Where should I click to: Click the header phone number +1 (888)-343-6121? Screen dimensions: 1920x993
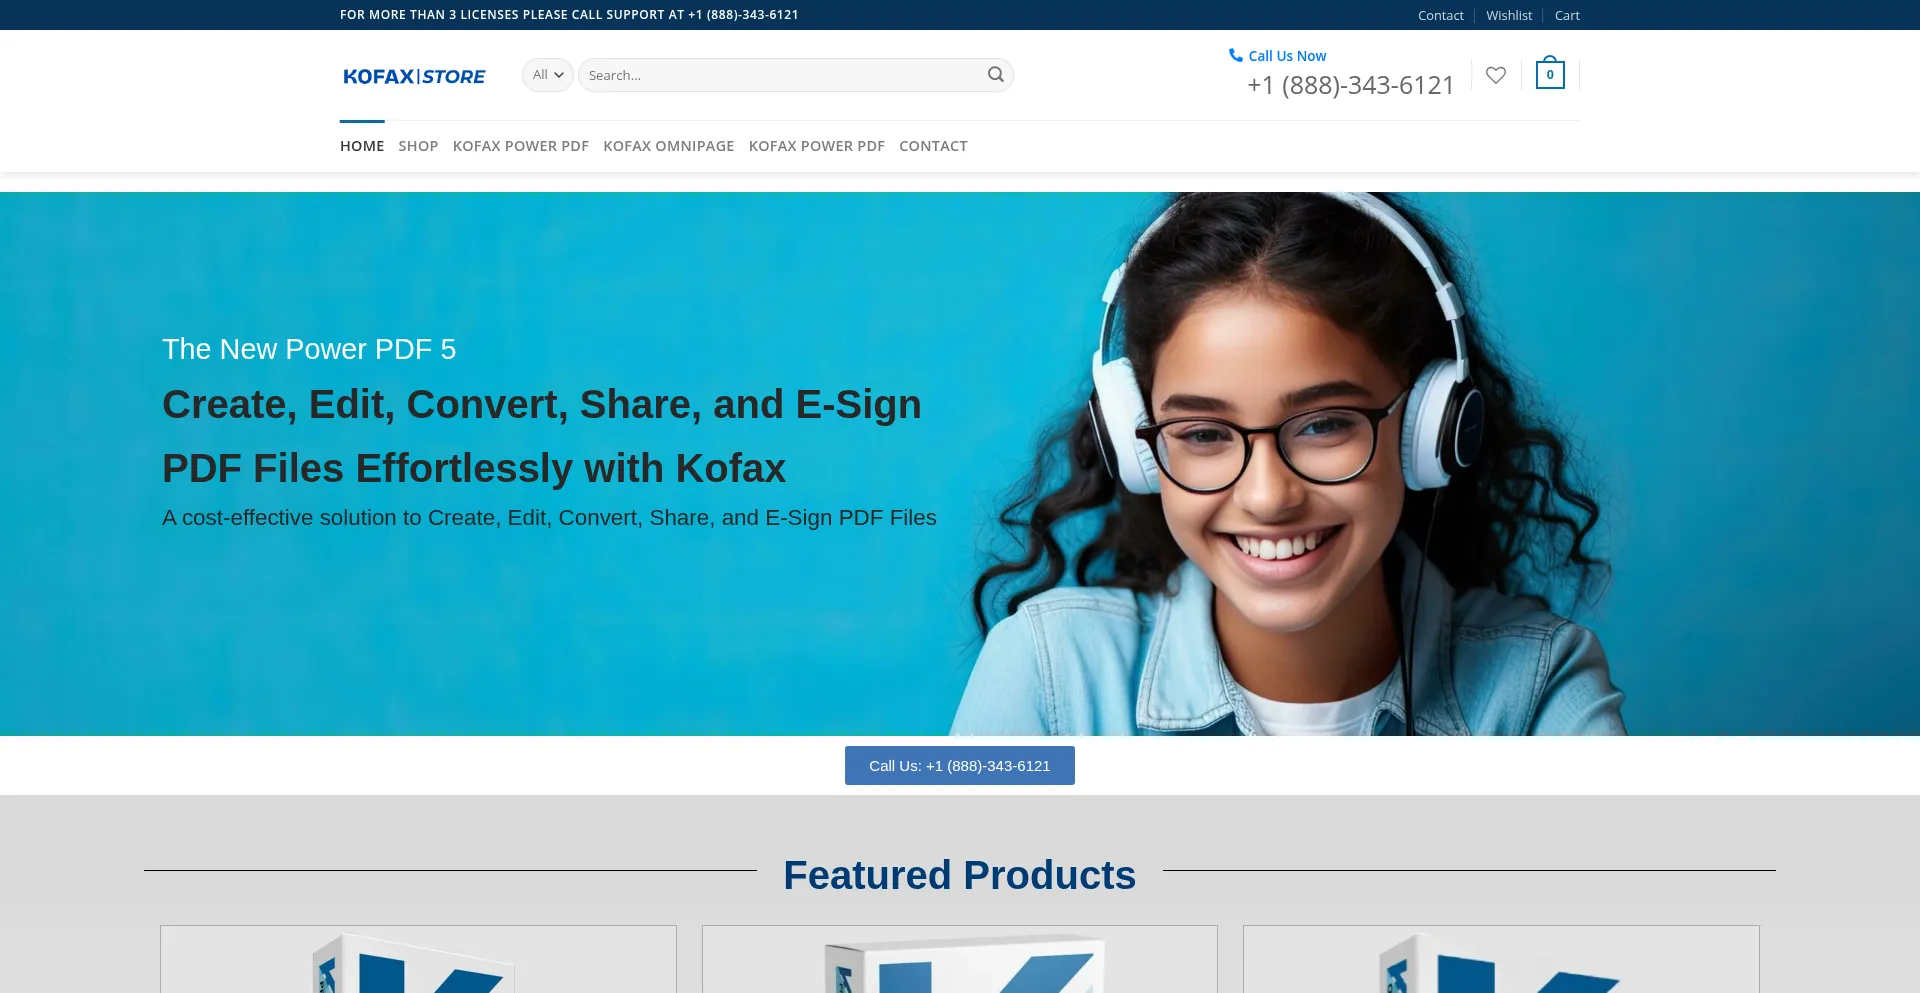tap(1351, 86)
